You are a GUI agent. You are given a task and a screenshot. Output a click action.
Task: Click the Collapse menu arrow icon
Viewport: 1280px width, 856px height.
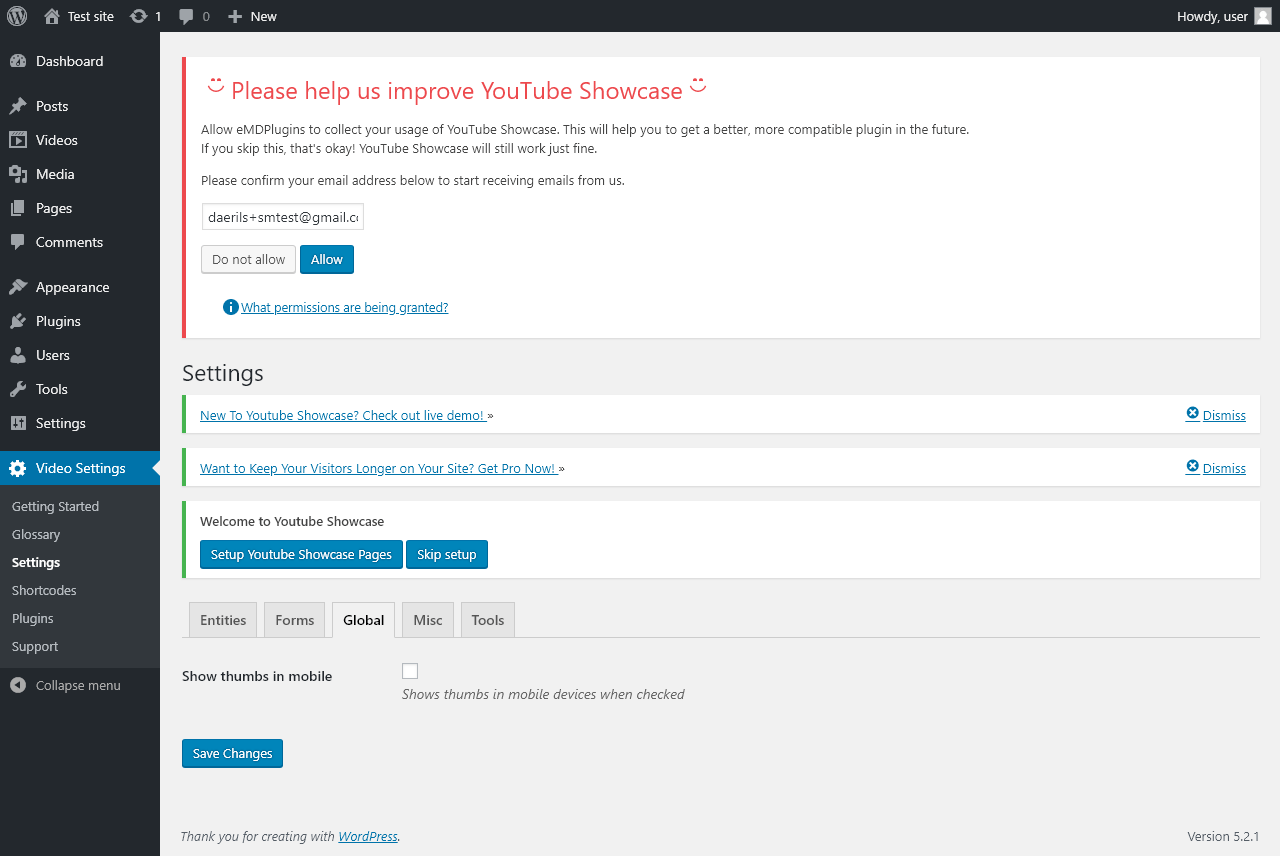pos(18,685)
